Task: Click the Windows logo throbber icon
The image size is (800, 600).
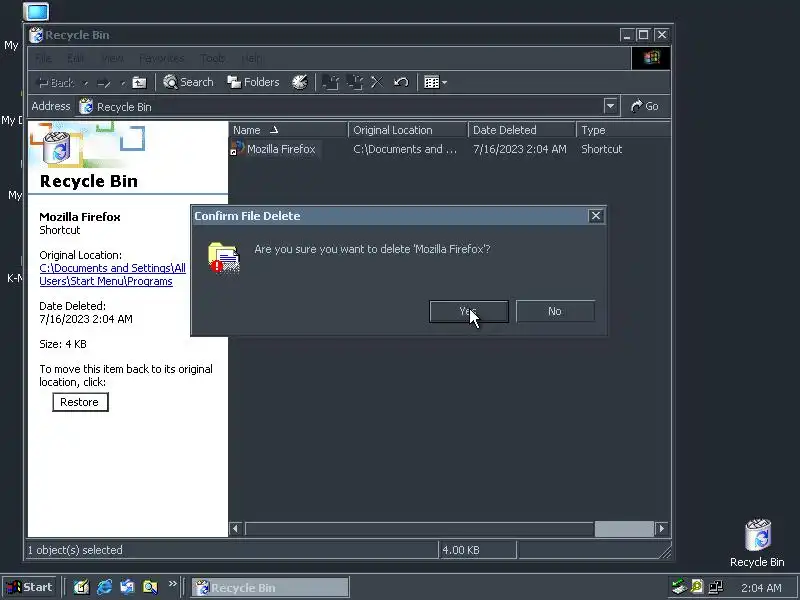Action: [x=651, y=58]
